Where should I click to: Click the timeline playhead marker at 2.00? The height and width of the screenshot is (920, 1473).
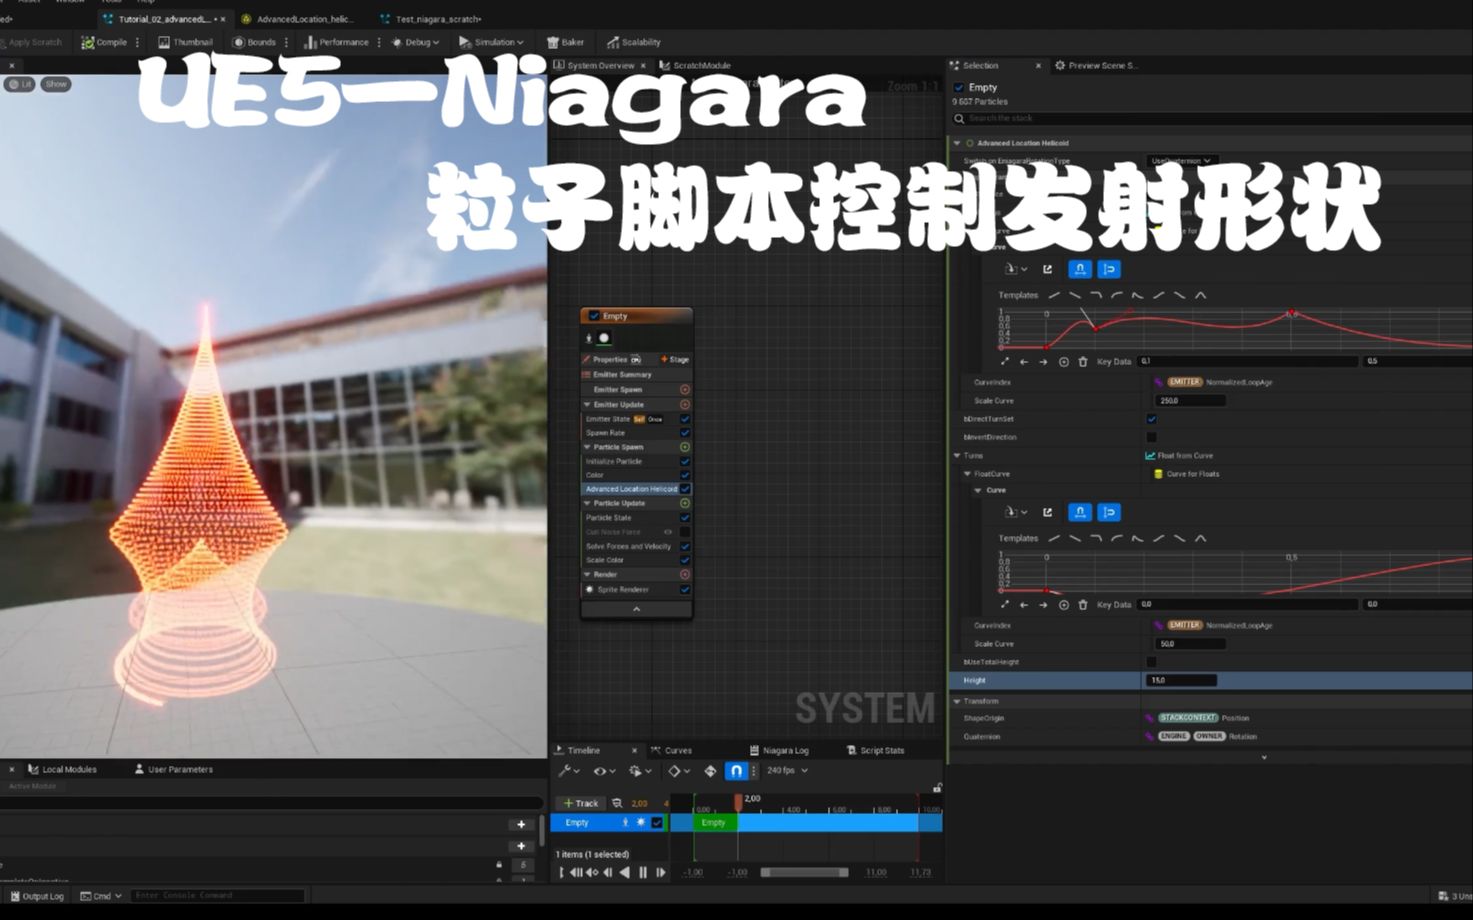point(739,801)
